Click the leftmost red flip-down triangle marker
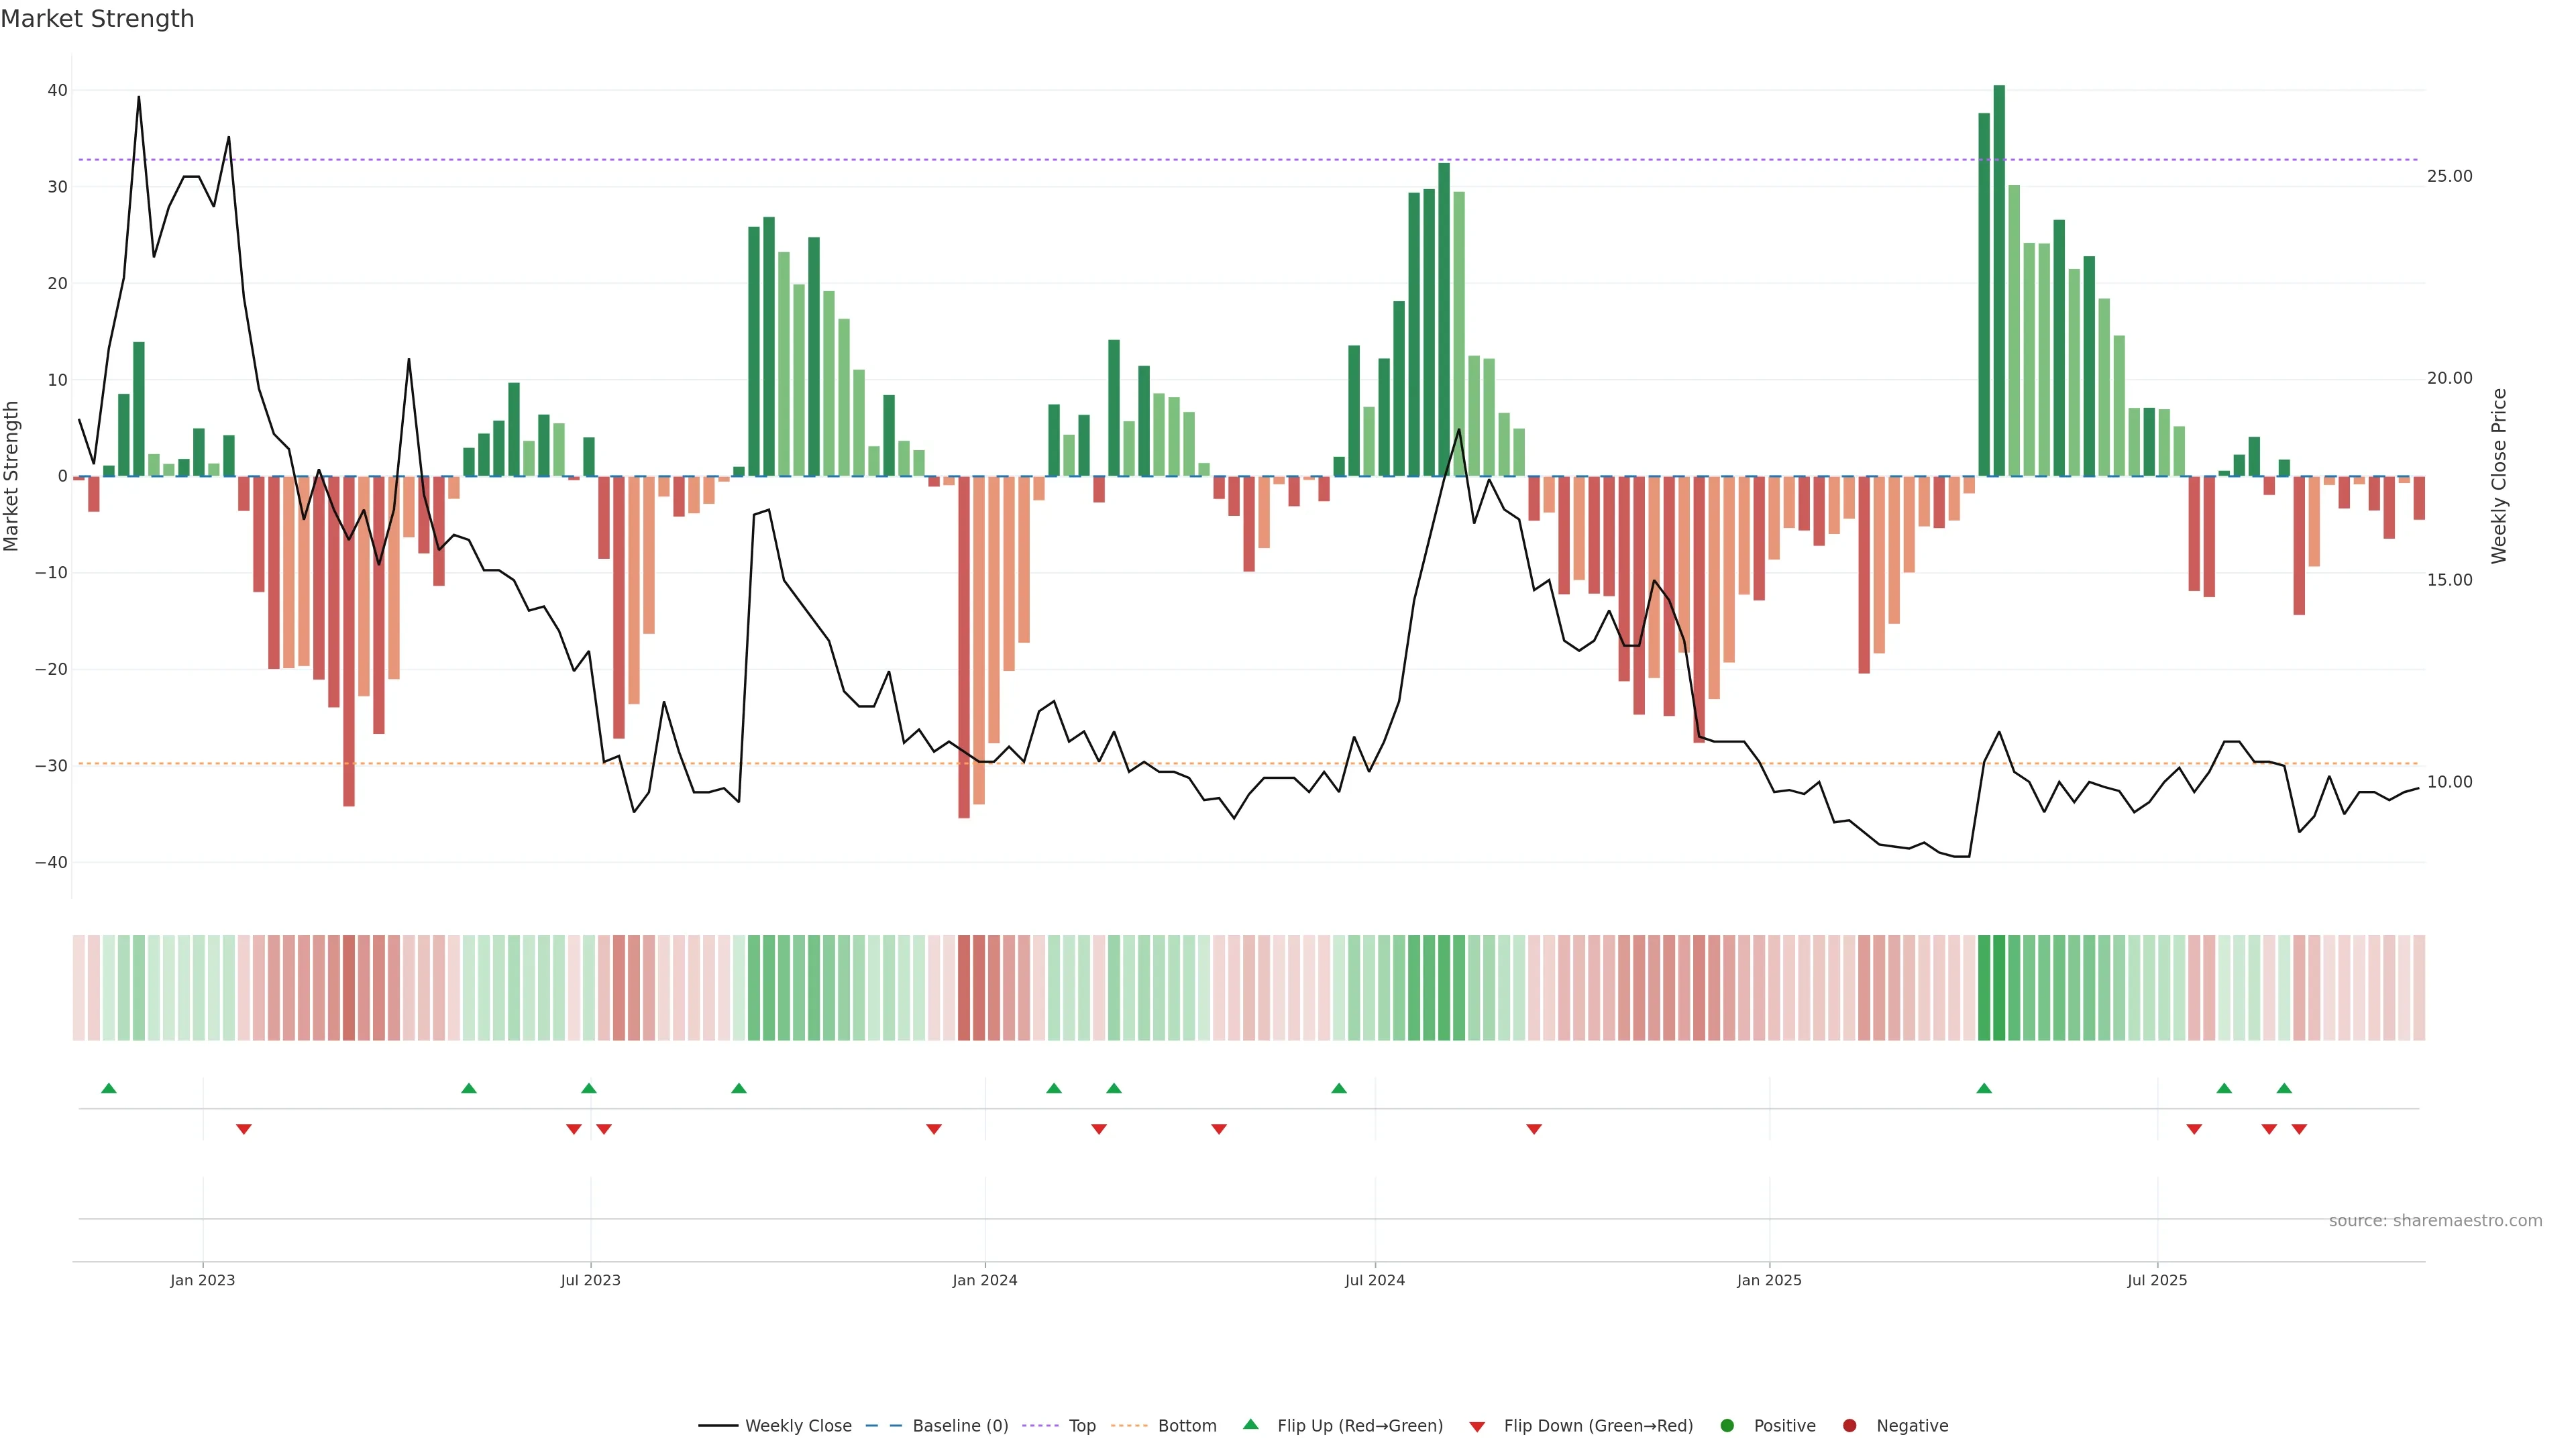This screenshot has width=2576, height=1449. coord(244,1129)
